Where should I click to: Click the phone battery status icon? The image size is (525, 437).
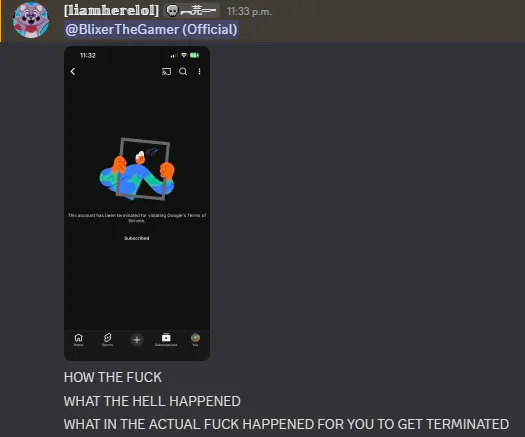coord(195,55)
